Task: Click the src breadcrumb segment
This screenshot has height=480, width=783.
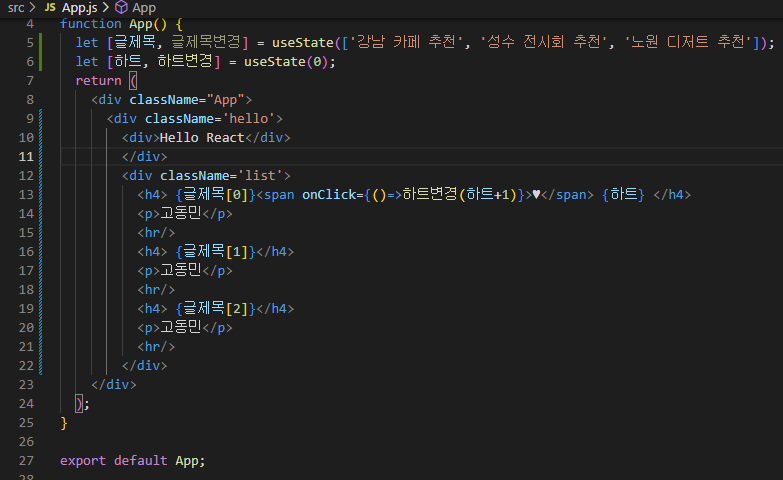Action: click(x=16, y=7)
